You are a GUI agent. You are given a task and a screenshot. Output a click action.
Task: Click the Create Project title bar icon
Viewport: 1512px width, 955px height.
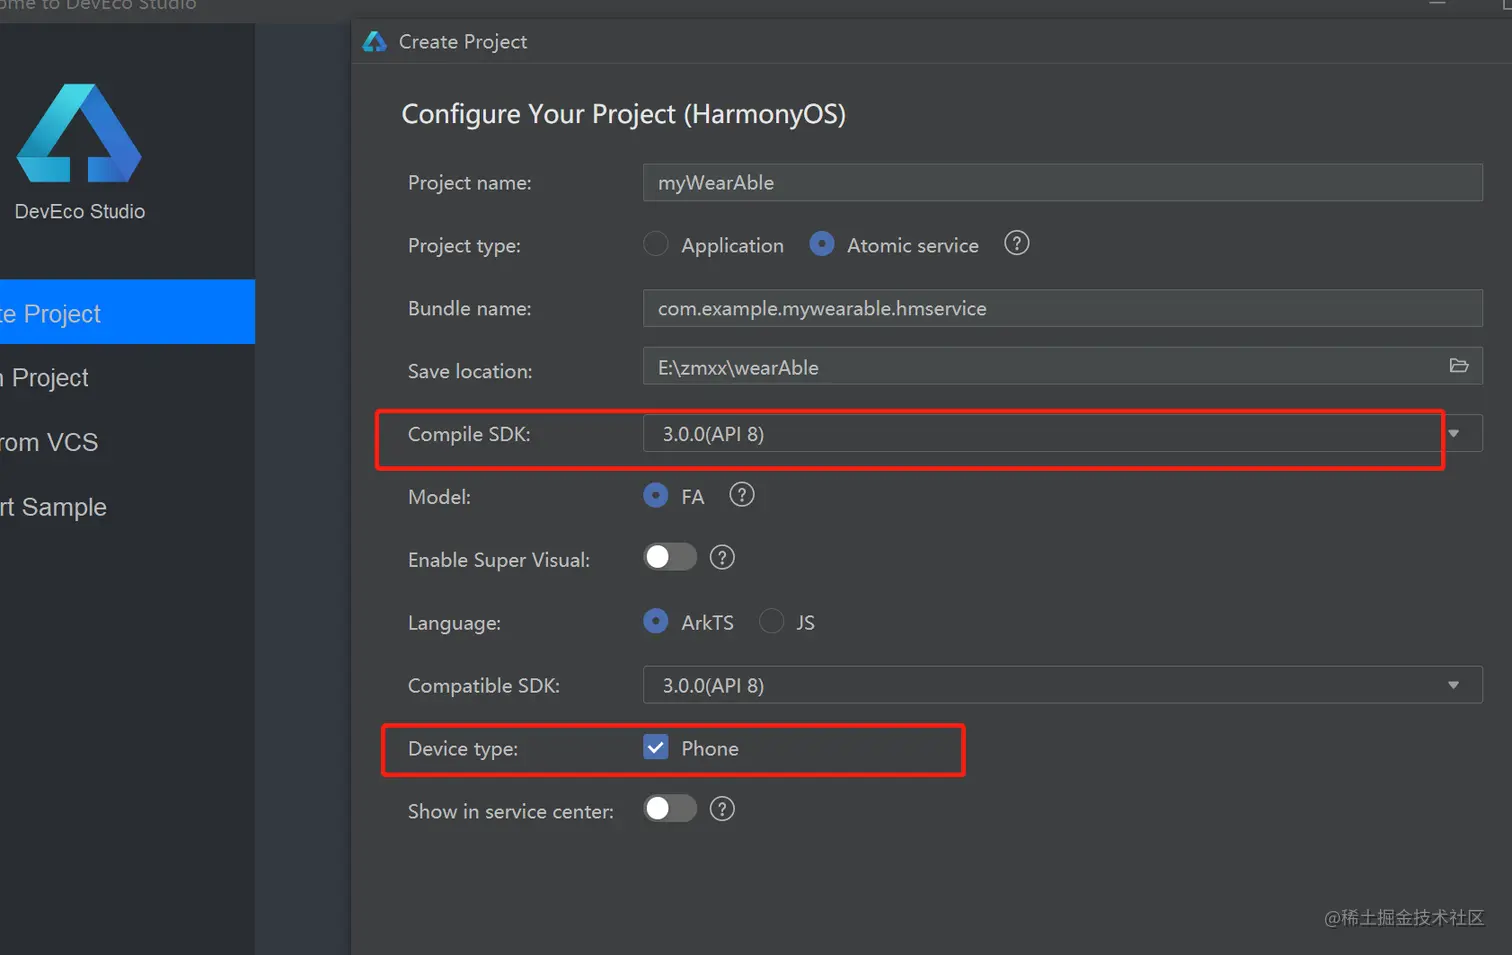[x=375, y=42]
